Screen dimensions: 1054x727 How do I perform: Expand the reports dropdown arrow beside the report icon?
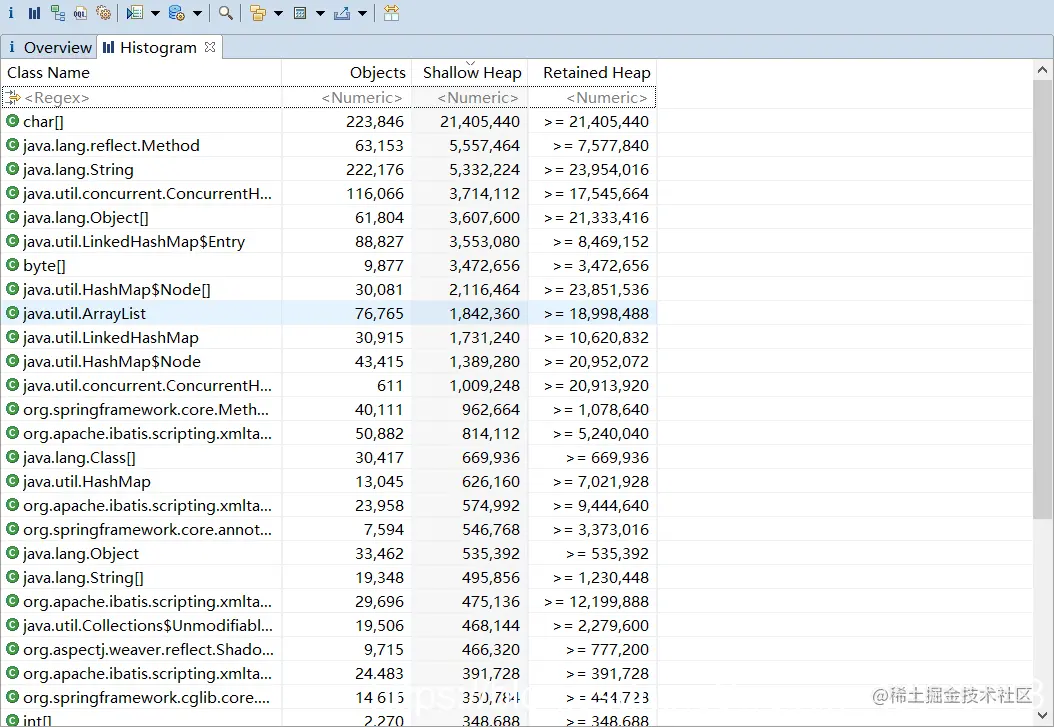point(155,13)
